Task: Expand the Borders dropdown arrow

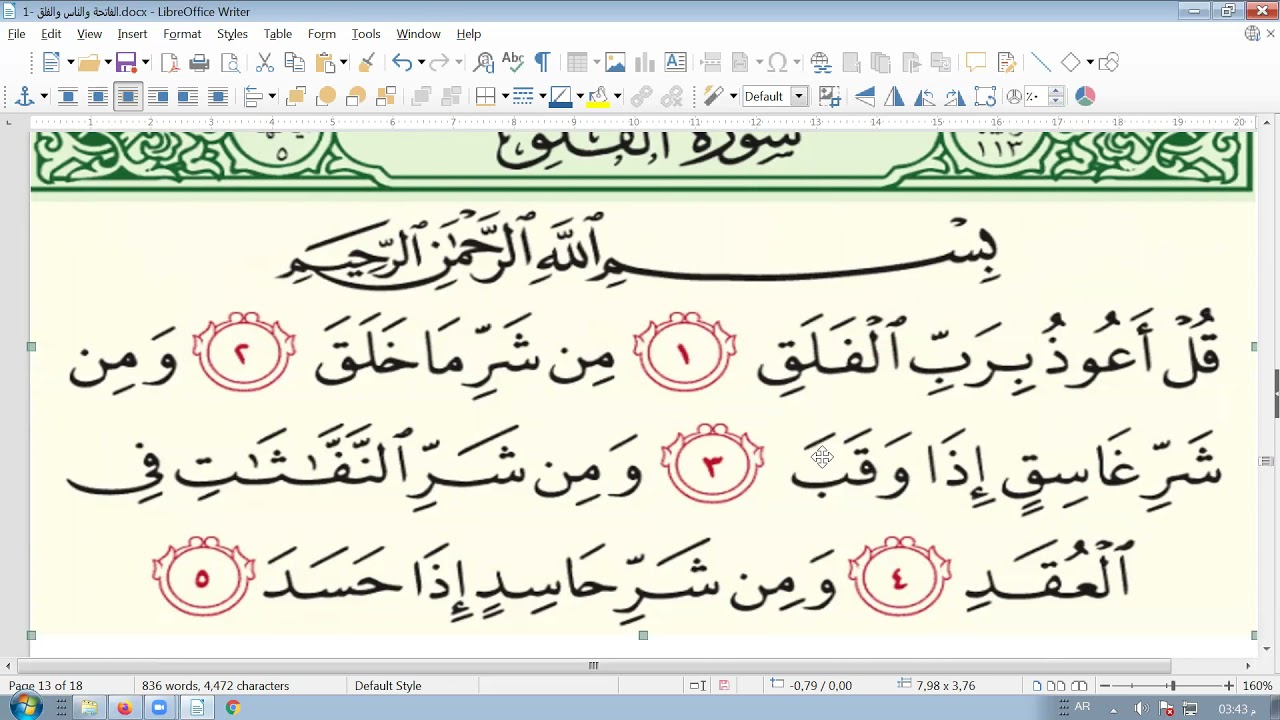Action: [505, 97]
